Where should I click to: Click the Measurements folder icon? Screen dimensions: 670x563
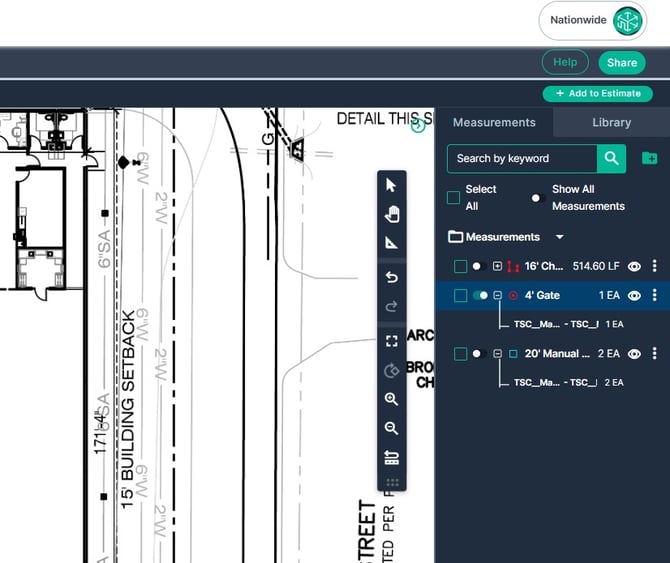click(x=455, y=236)
